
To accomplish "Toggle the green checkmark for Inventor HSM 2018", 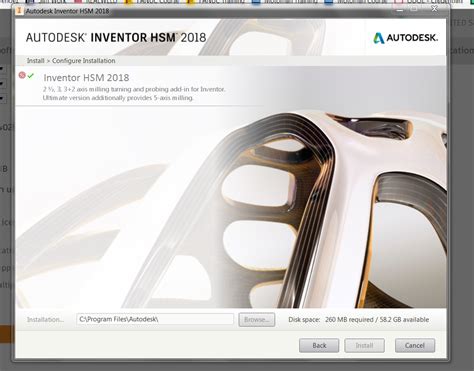I will pyautogui.click(x=31, y=76).
